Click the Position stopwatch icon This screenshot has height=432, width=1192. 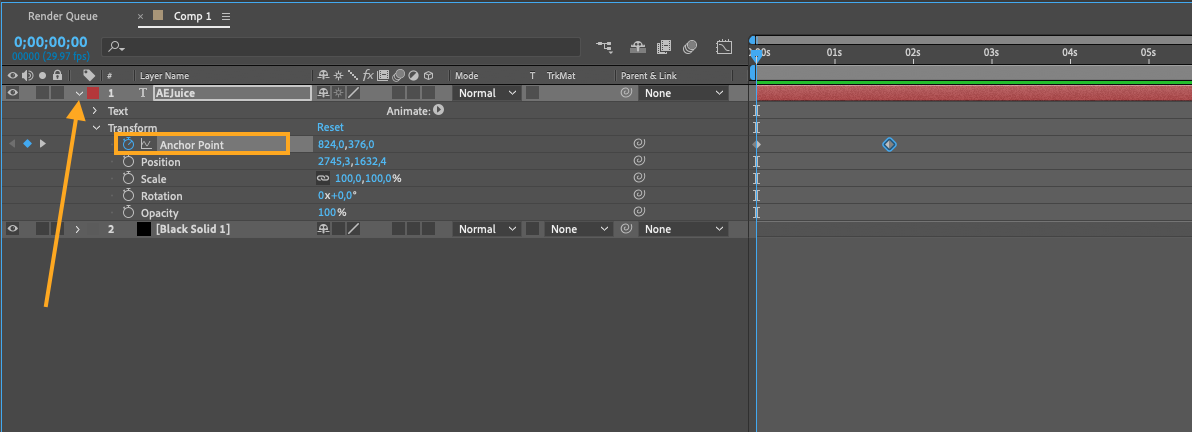pos(128,162)
